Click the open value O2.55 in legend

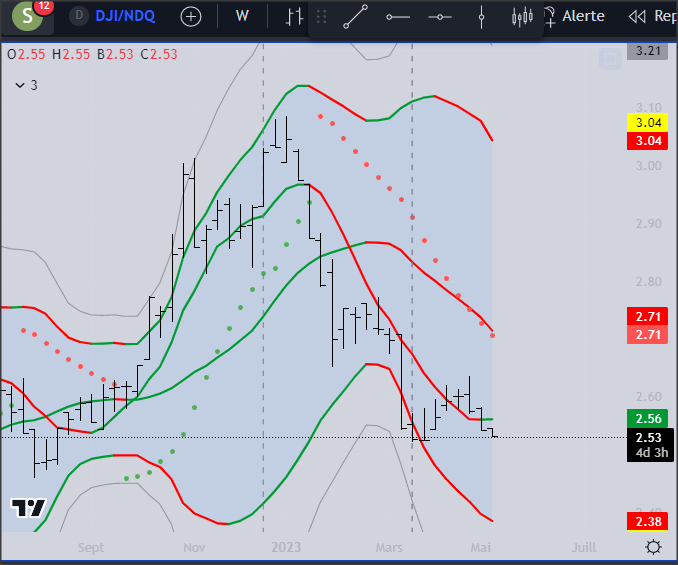pos(26,54)
